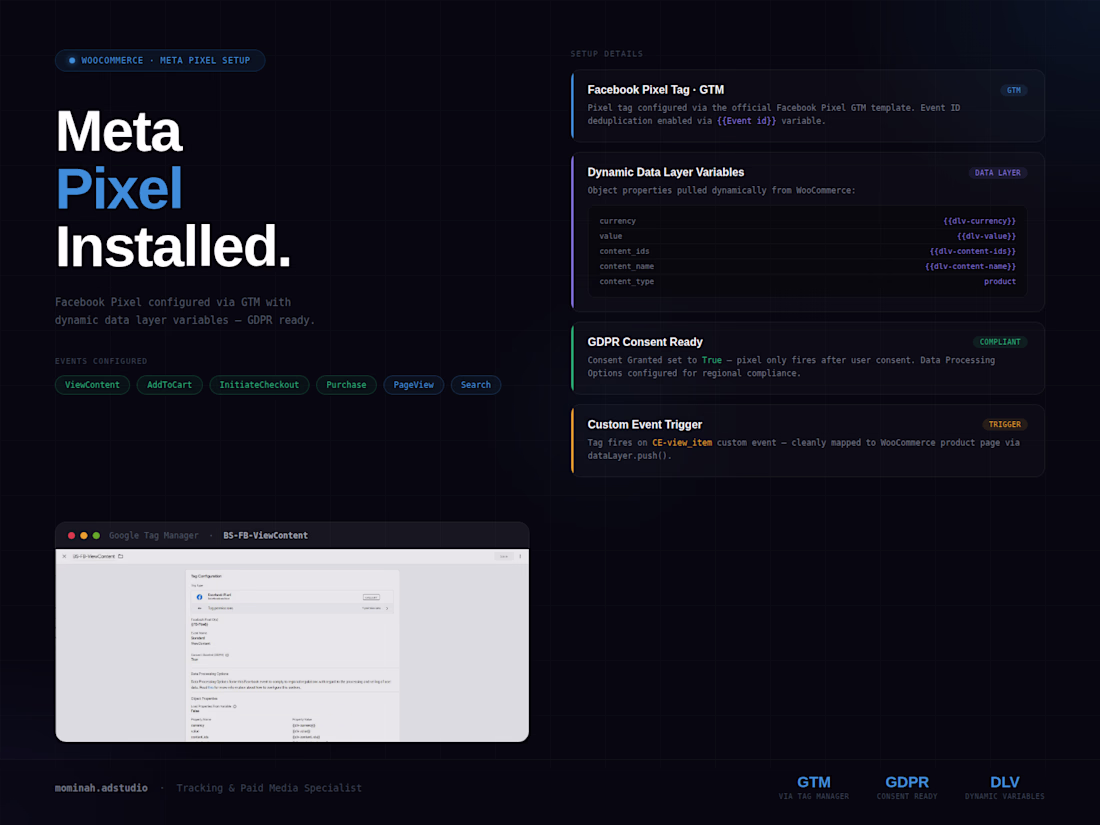Click the '{{Event id}}' variable text

[x=746, y=121]
